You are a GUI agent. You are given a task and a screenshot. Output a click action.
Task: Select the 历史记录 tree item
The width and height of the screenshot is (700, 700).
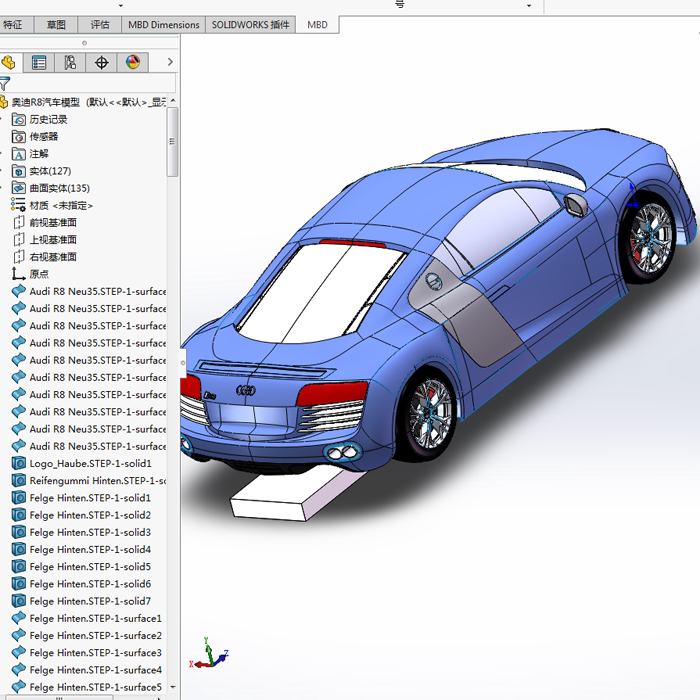coord(49,120)
